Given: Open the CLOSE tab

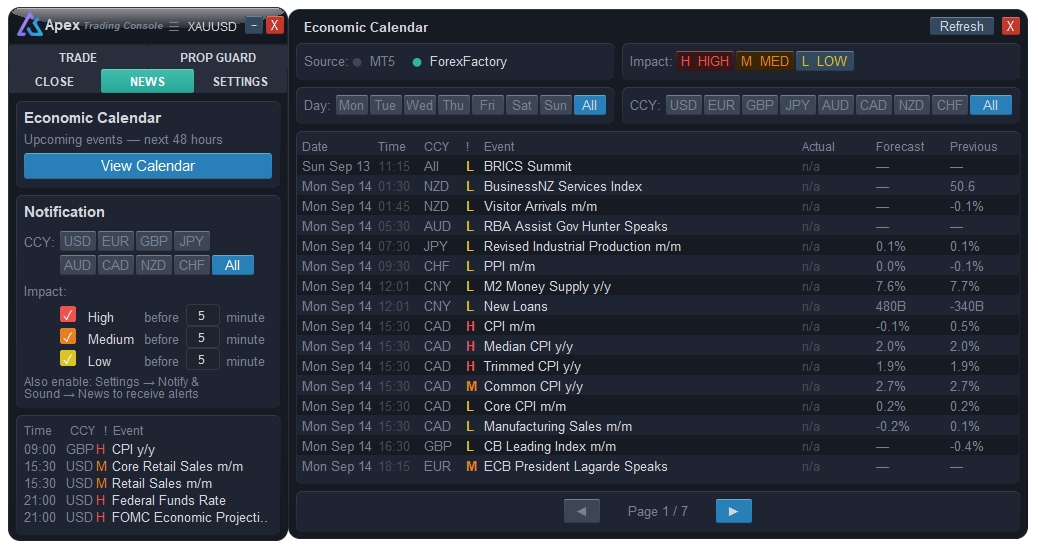Looking at the screenshot, I should point(54,81).
